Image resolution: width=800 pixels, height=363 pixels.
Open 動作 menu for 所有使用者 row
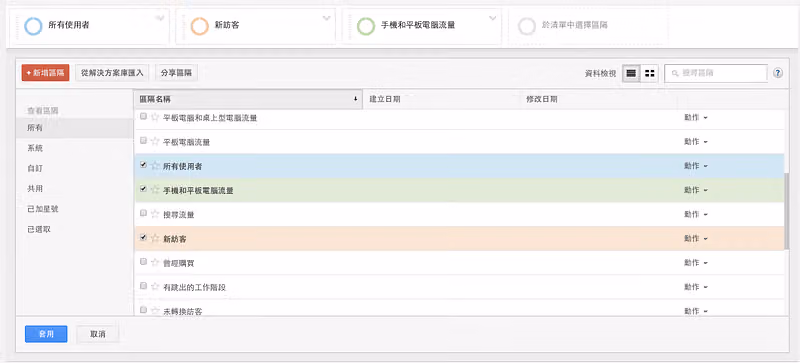pyautogui.click(x=696, y=166)
